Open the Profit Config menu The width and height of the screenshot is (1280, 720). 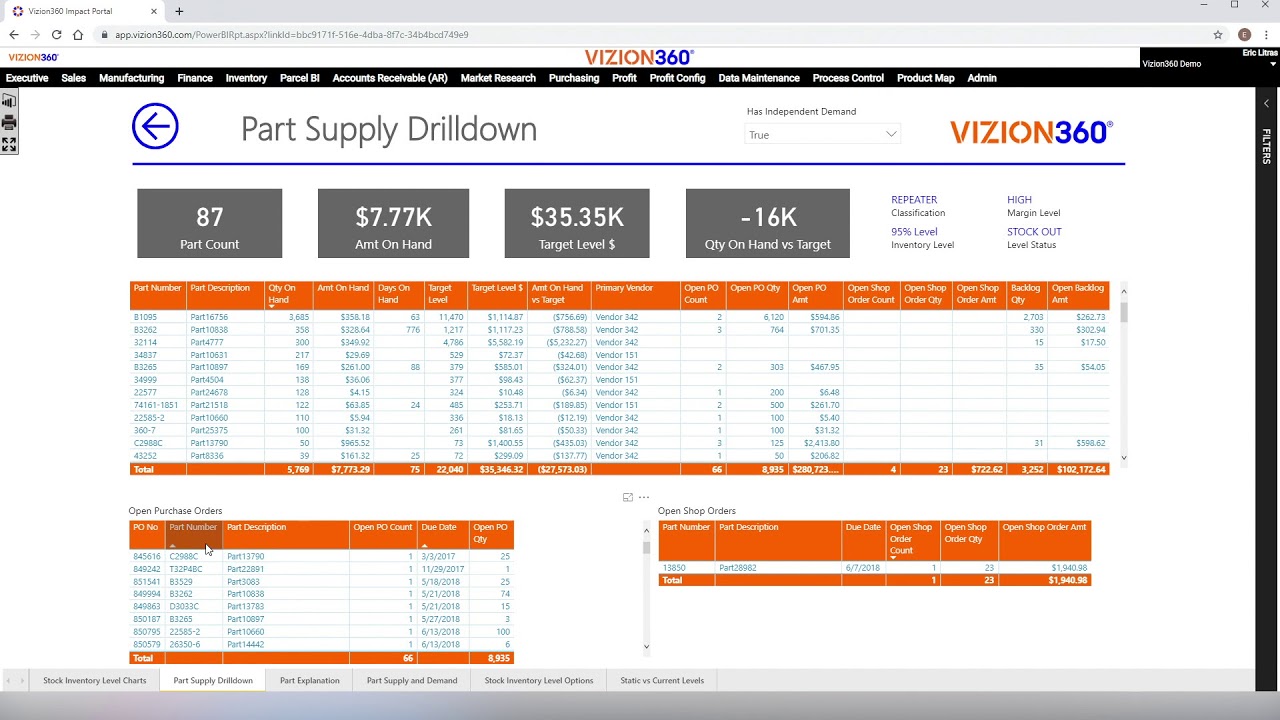click(x=677, y=78)
